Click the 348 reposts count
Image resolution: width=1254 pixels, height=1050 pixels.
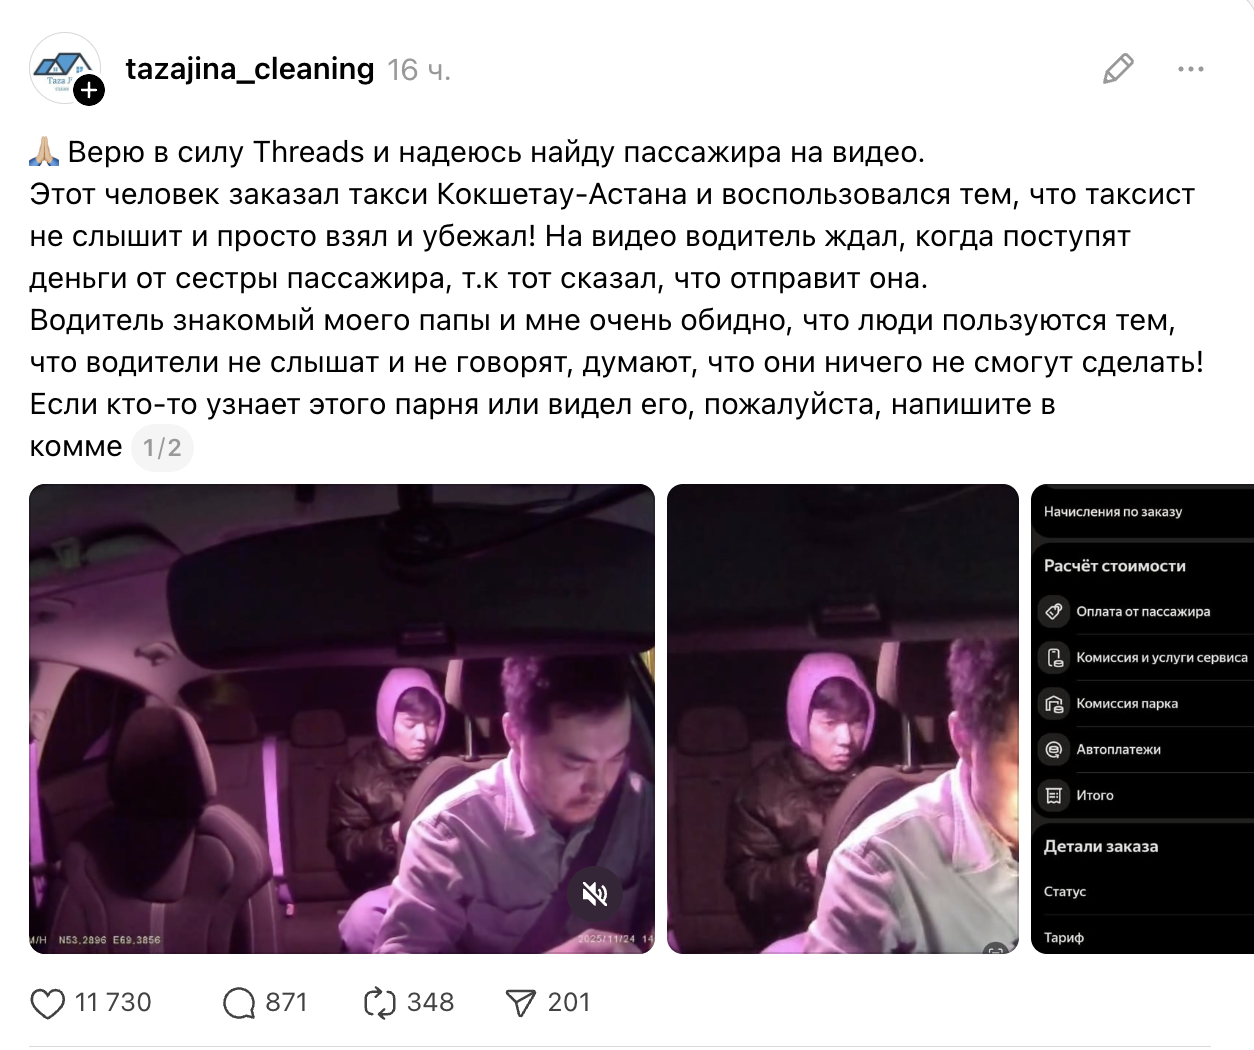click(x=430, y=1003)
